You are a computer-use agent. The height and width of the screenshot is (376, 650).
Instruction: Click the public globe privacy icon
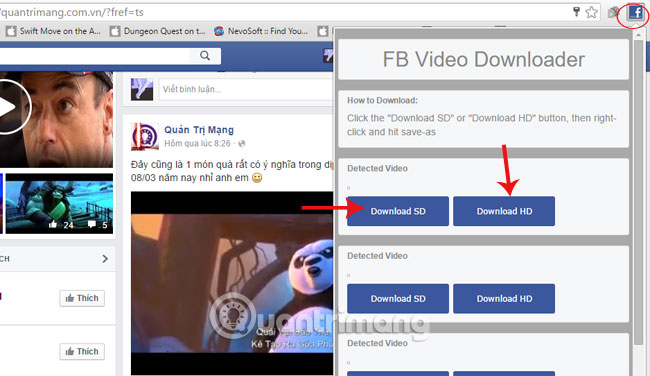[242, 143]
